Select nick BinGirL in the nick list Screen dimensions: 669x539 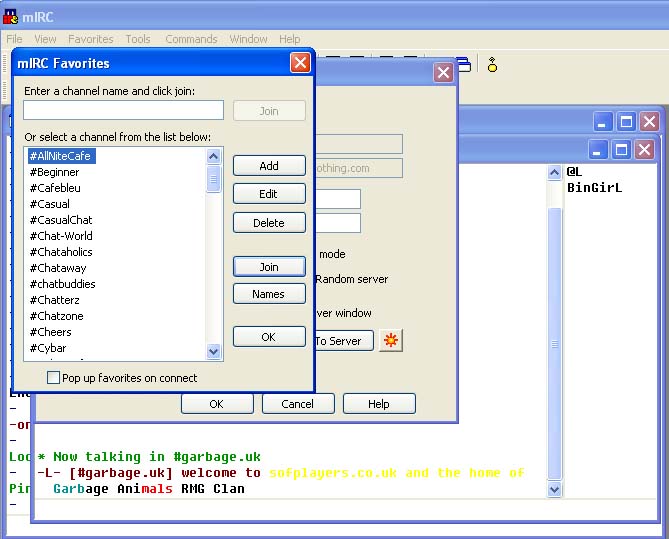tap(594, 188)
